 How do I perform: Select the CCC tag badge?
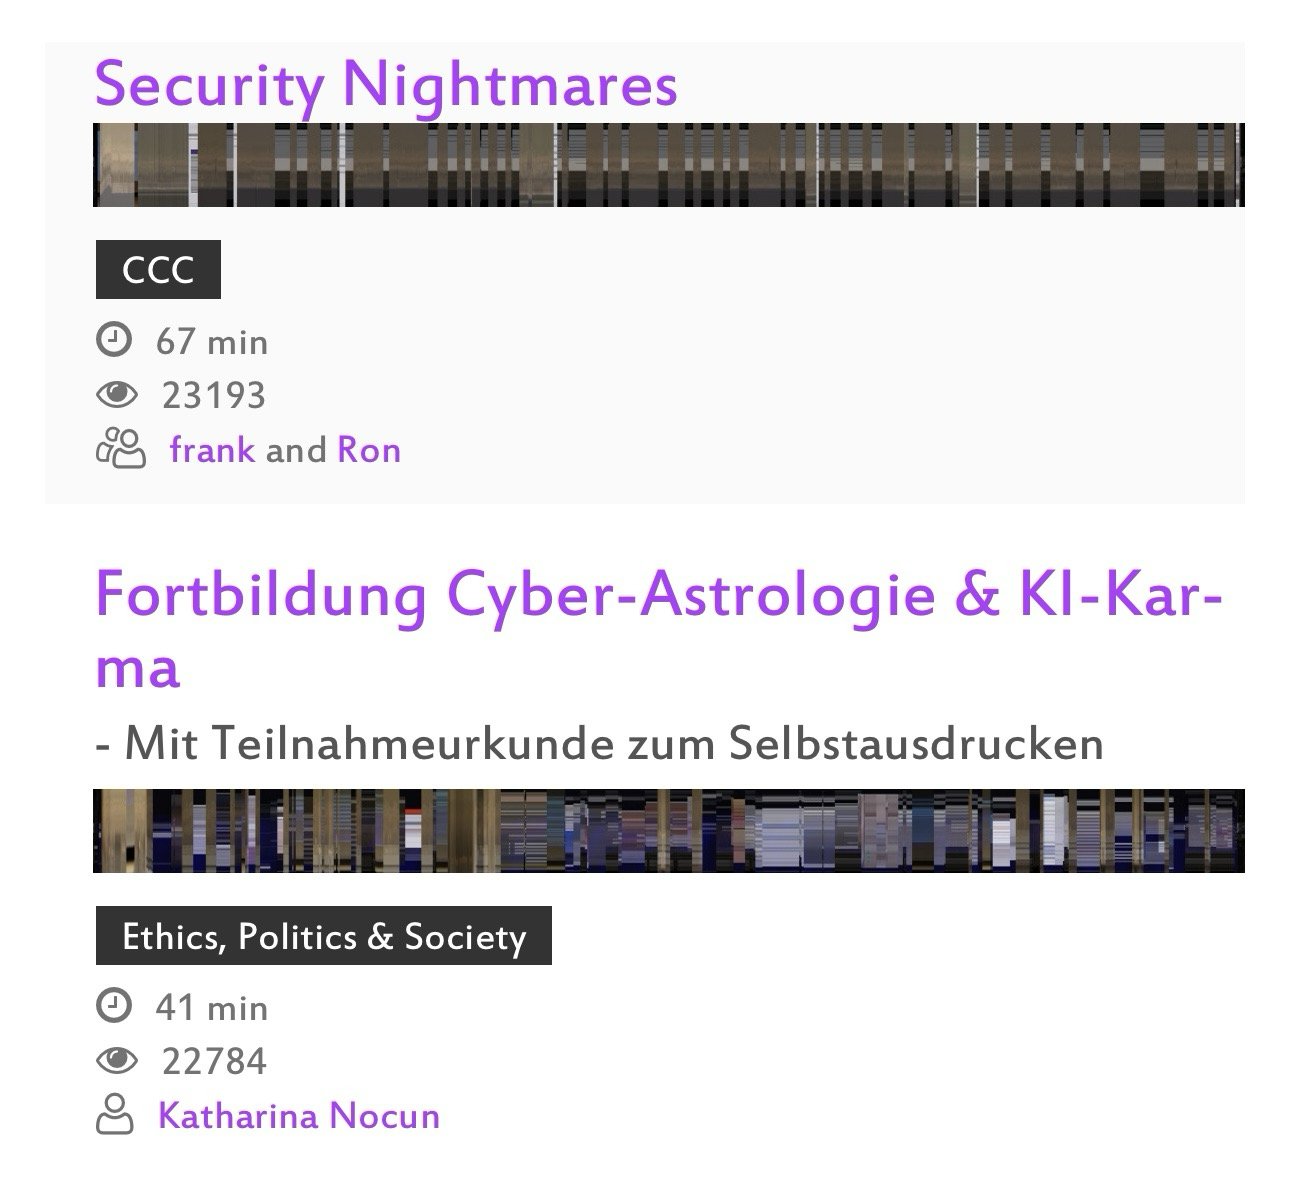coord(158,270)
